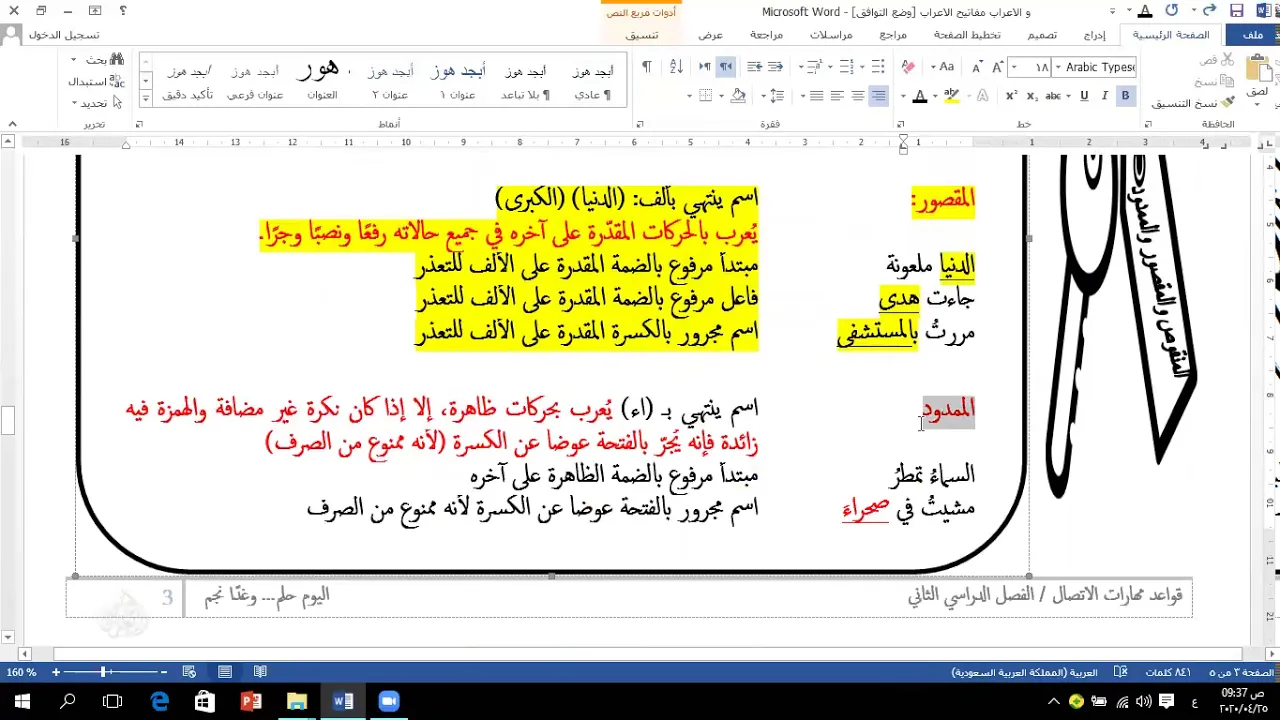Screen dimensions: 1280x720
Task: Click Sign in (تسجيل الدخول)
Action: (64, 35)
